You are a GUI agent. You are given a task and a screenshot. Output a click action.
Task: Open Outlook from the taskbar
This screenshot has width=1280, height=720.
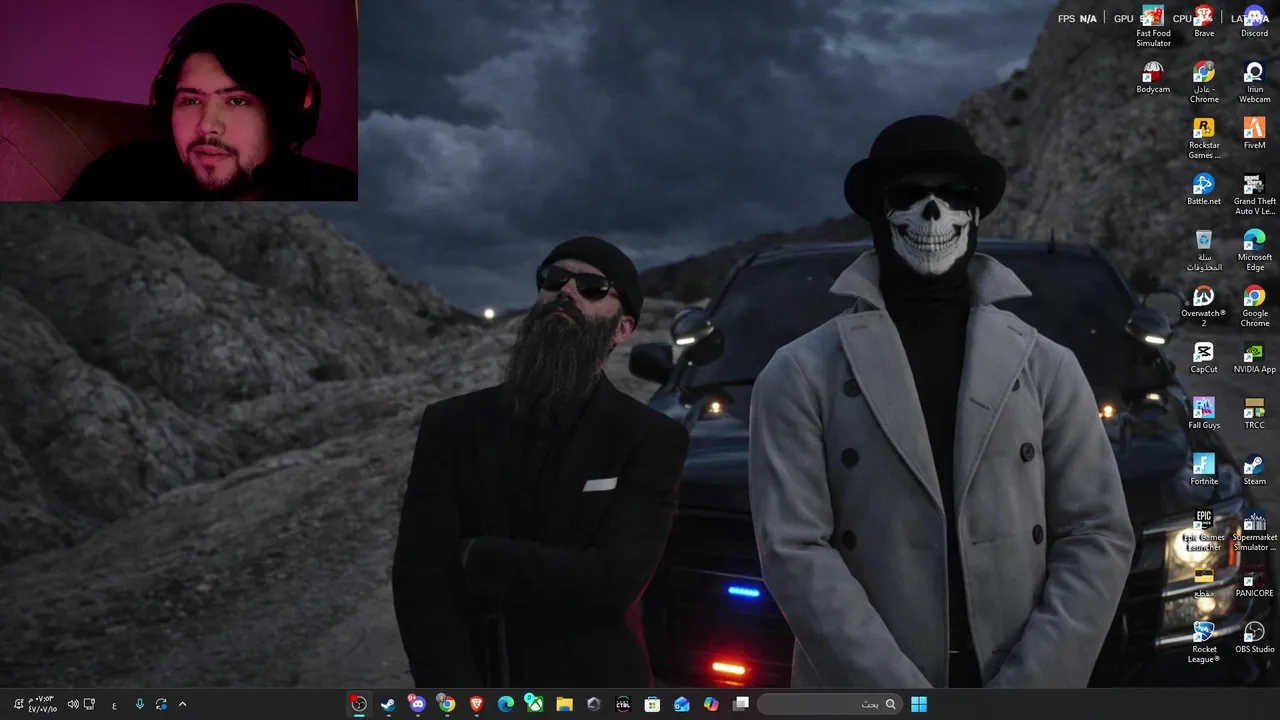(x=682, y=704)
